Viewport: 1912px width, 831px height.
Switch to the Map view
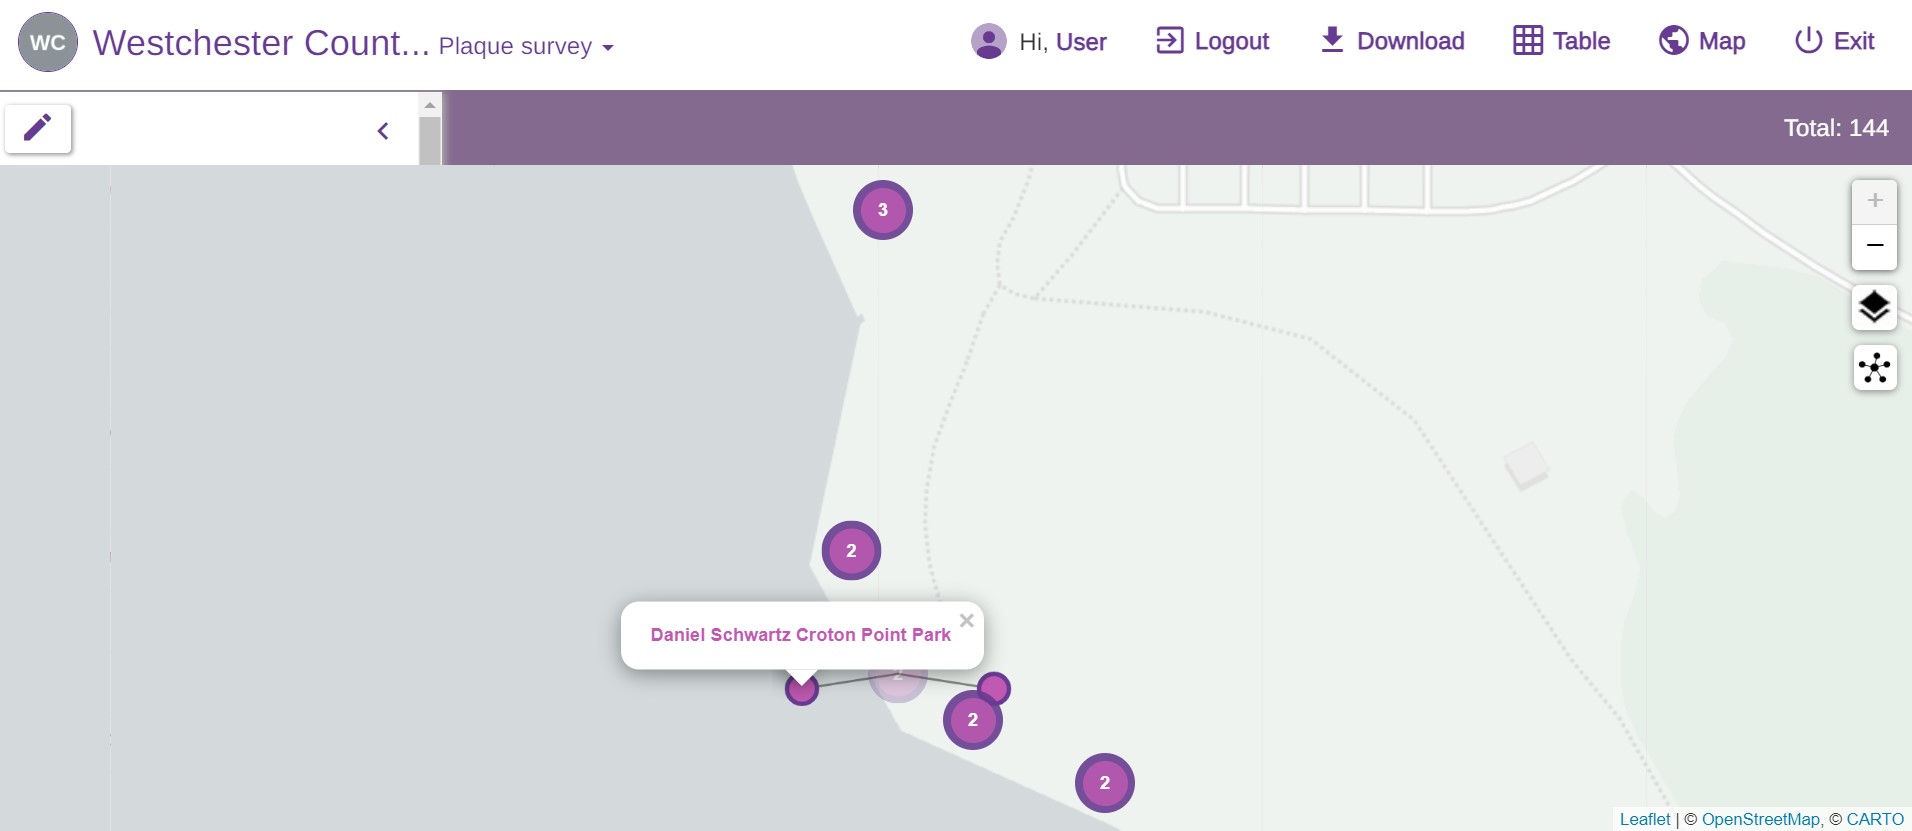1702,41
